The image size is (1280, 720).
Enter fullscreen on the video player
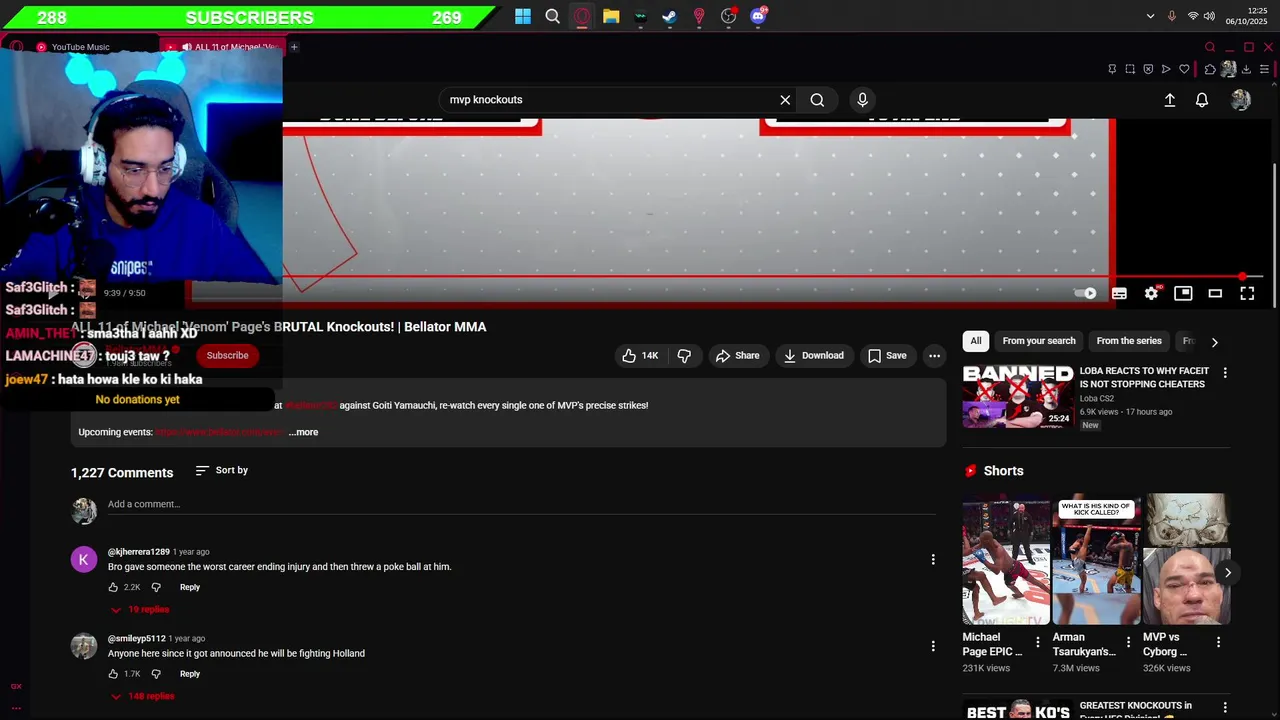(x=1247, y=293)
